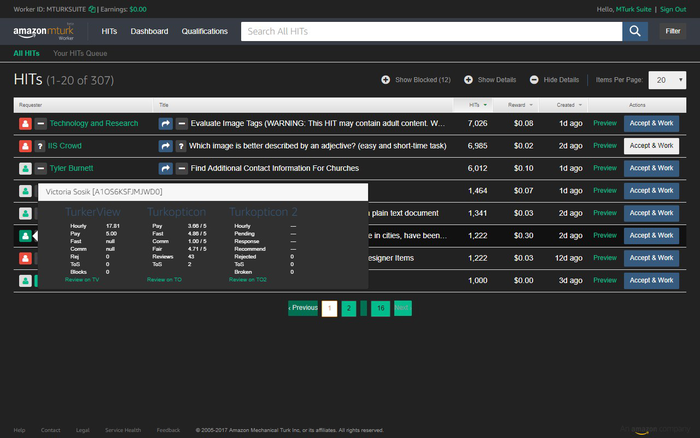Viewport: 700px width, 438px height.
Task: Open Items Per Page dropdown
Action: click(667, 80)
